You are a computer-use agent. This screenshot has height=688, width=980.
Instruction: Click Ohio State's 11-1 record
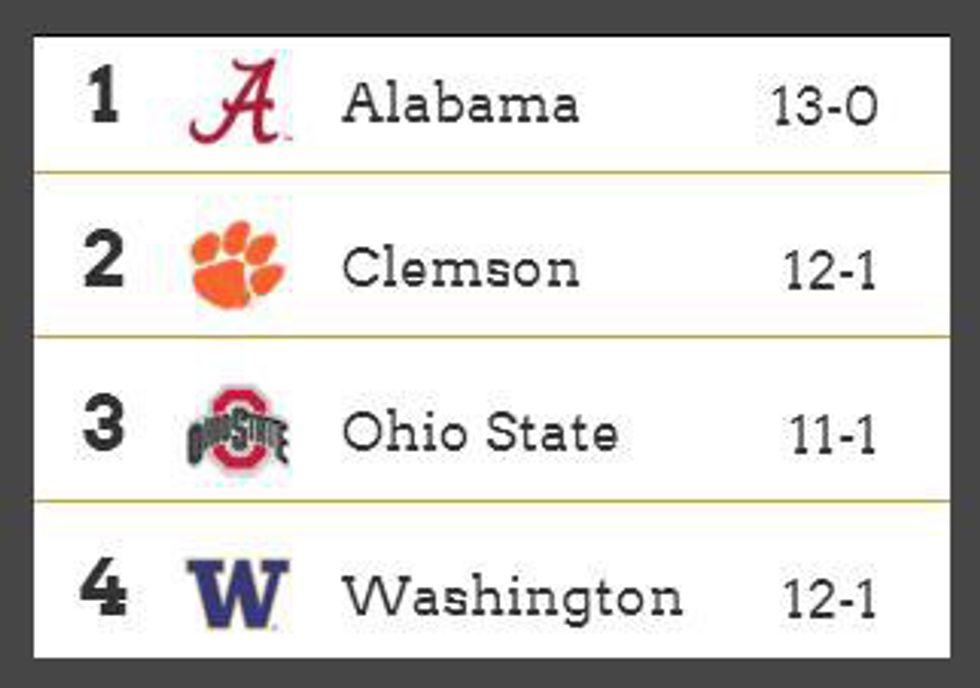point(832,435)
